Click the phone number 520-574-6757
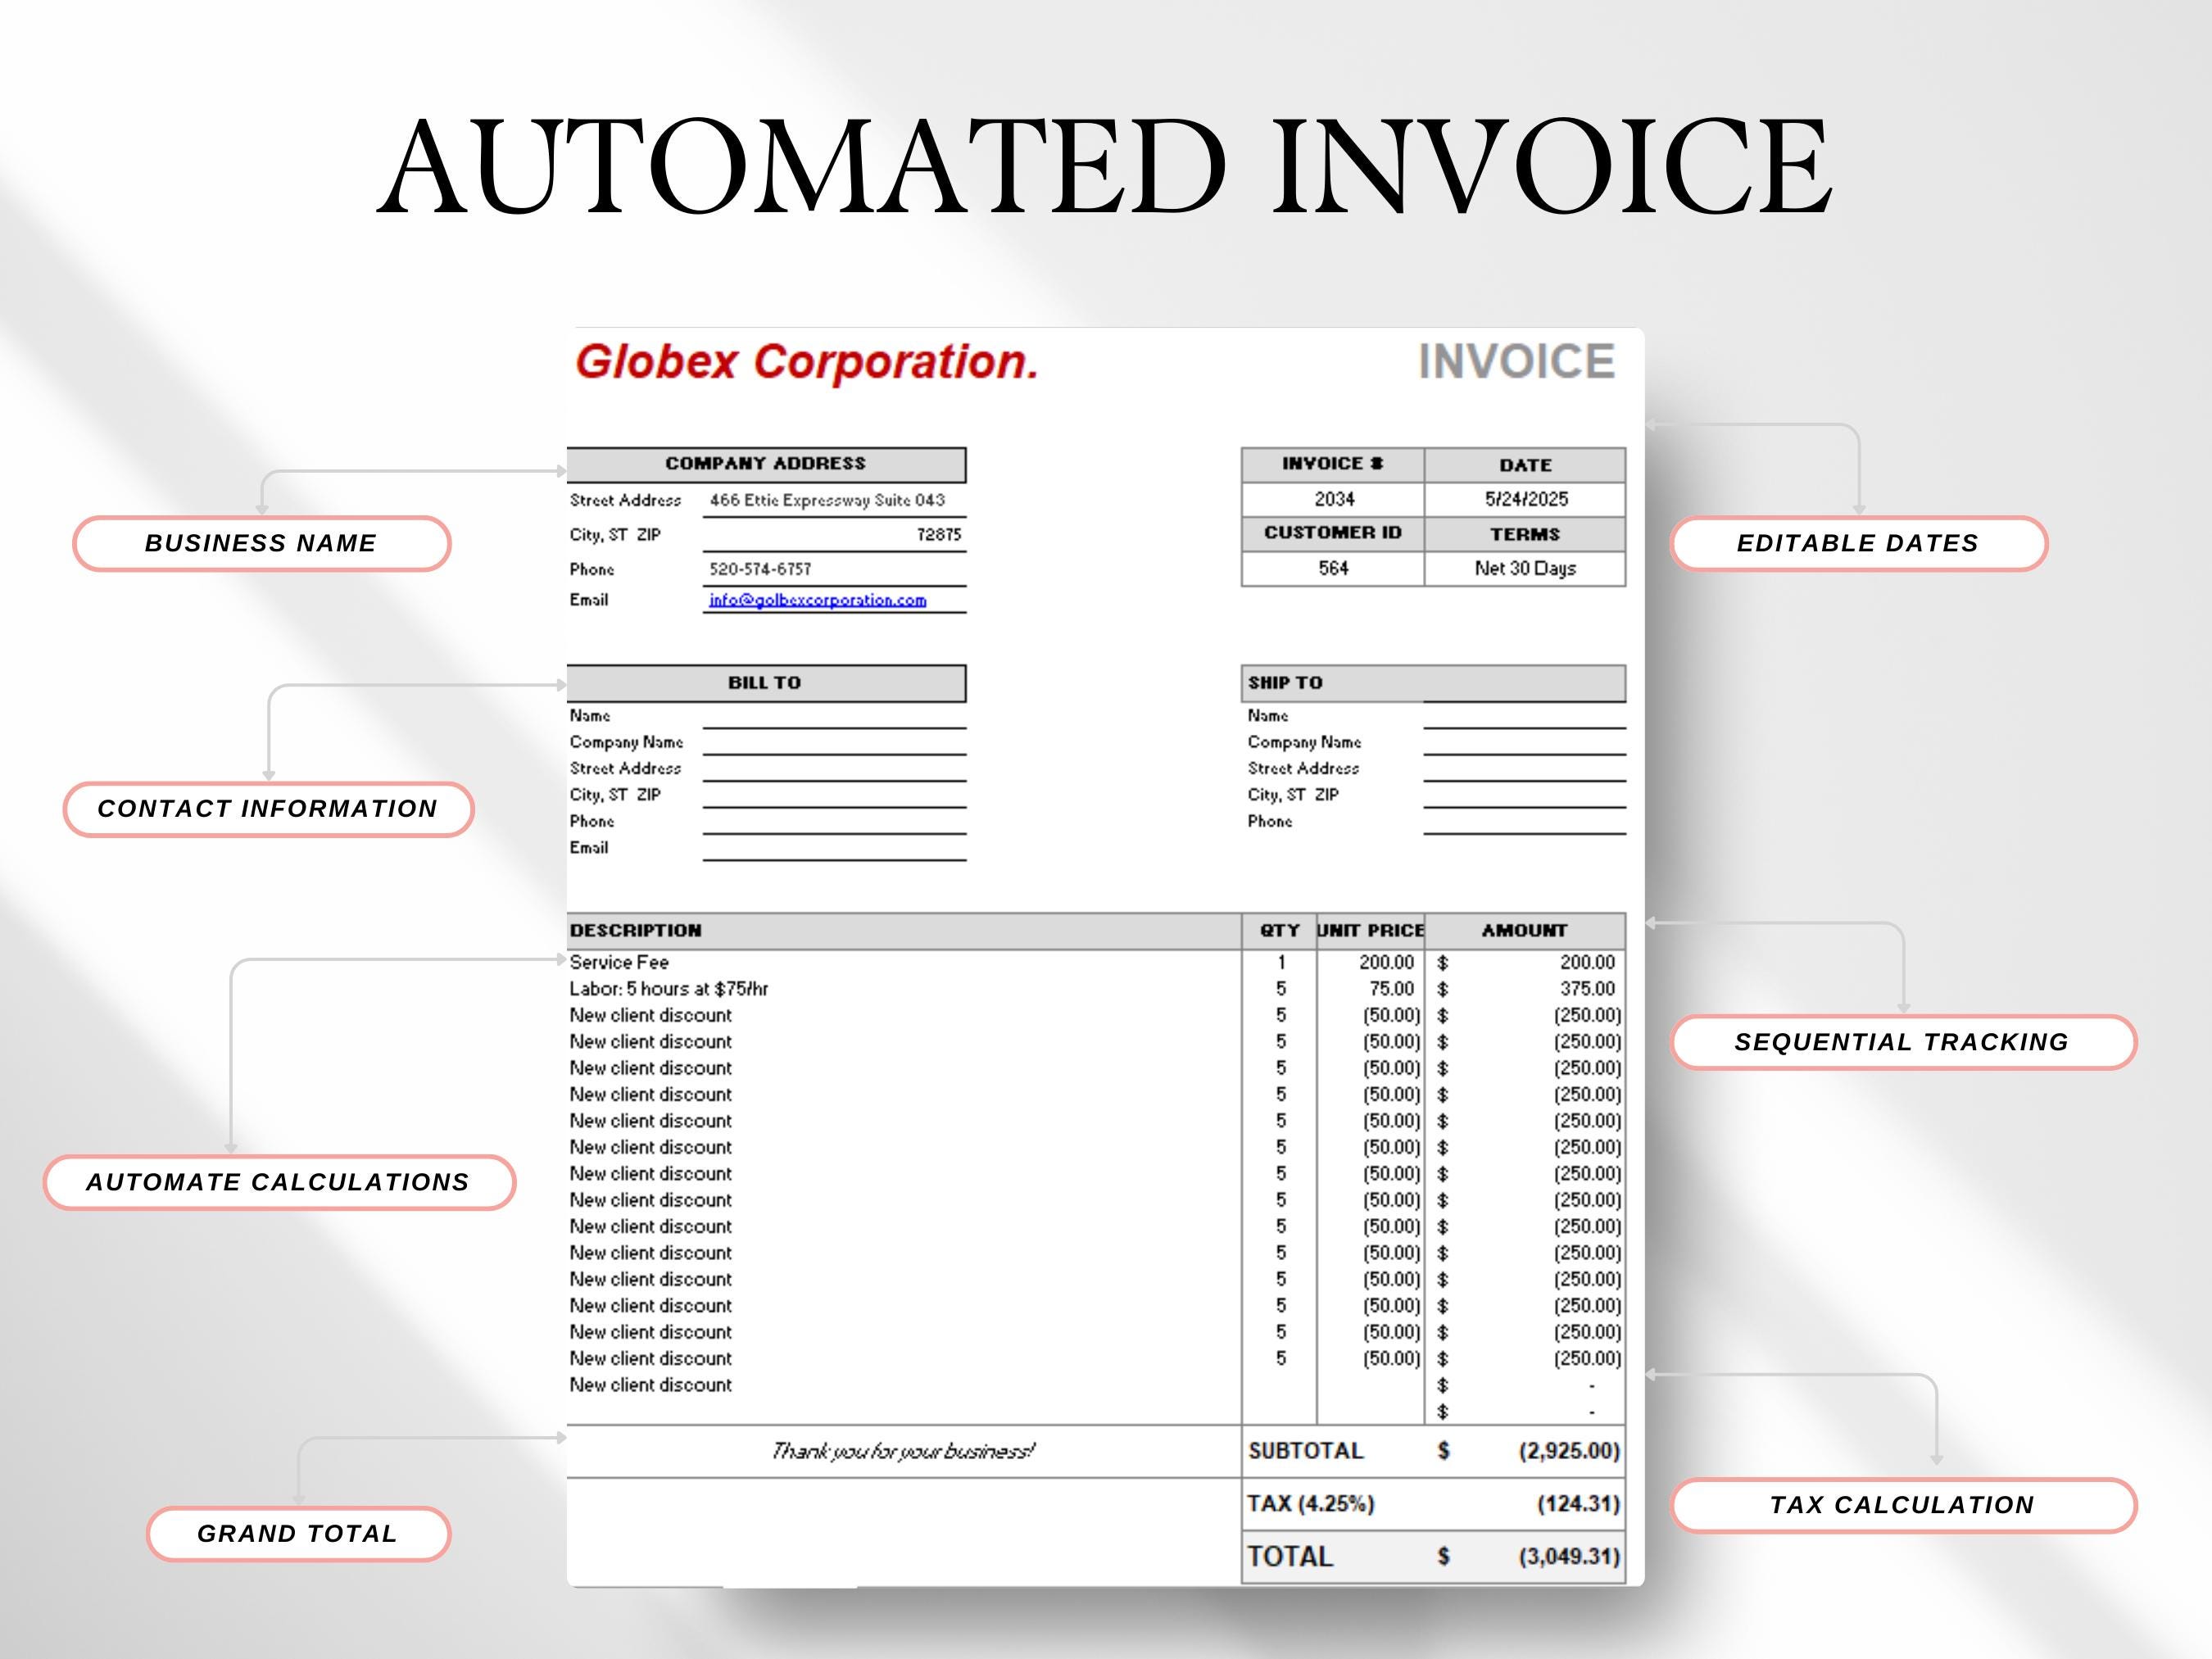 tap(760, 569)
